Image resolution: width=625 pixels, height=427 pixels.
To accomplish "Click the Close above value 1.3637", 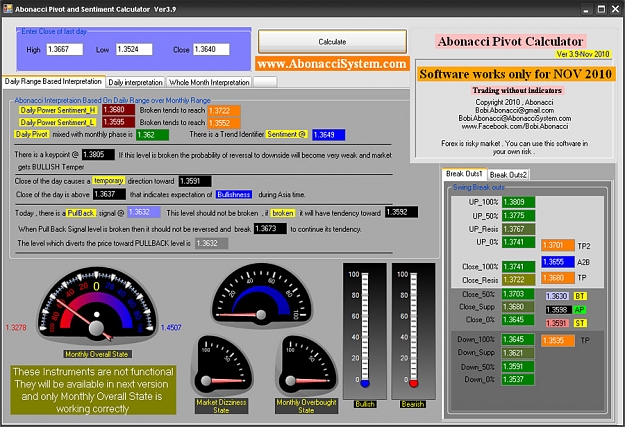I will point(109,194).
